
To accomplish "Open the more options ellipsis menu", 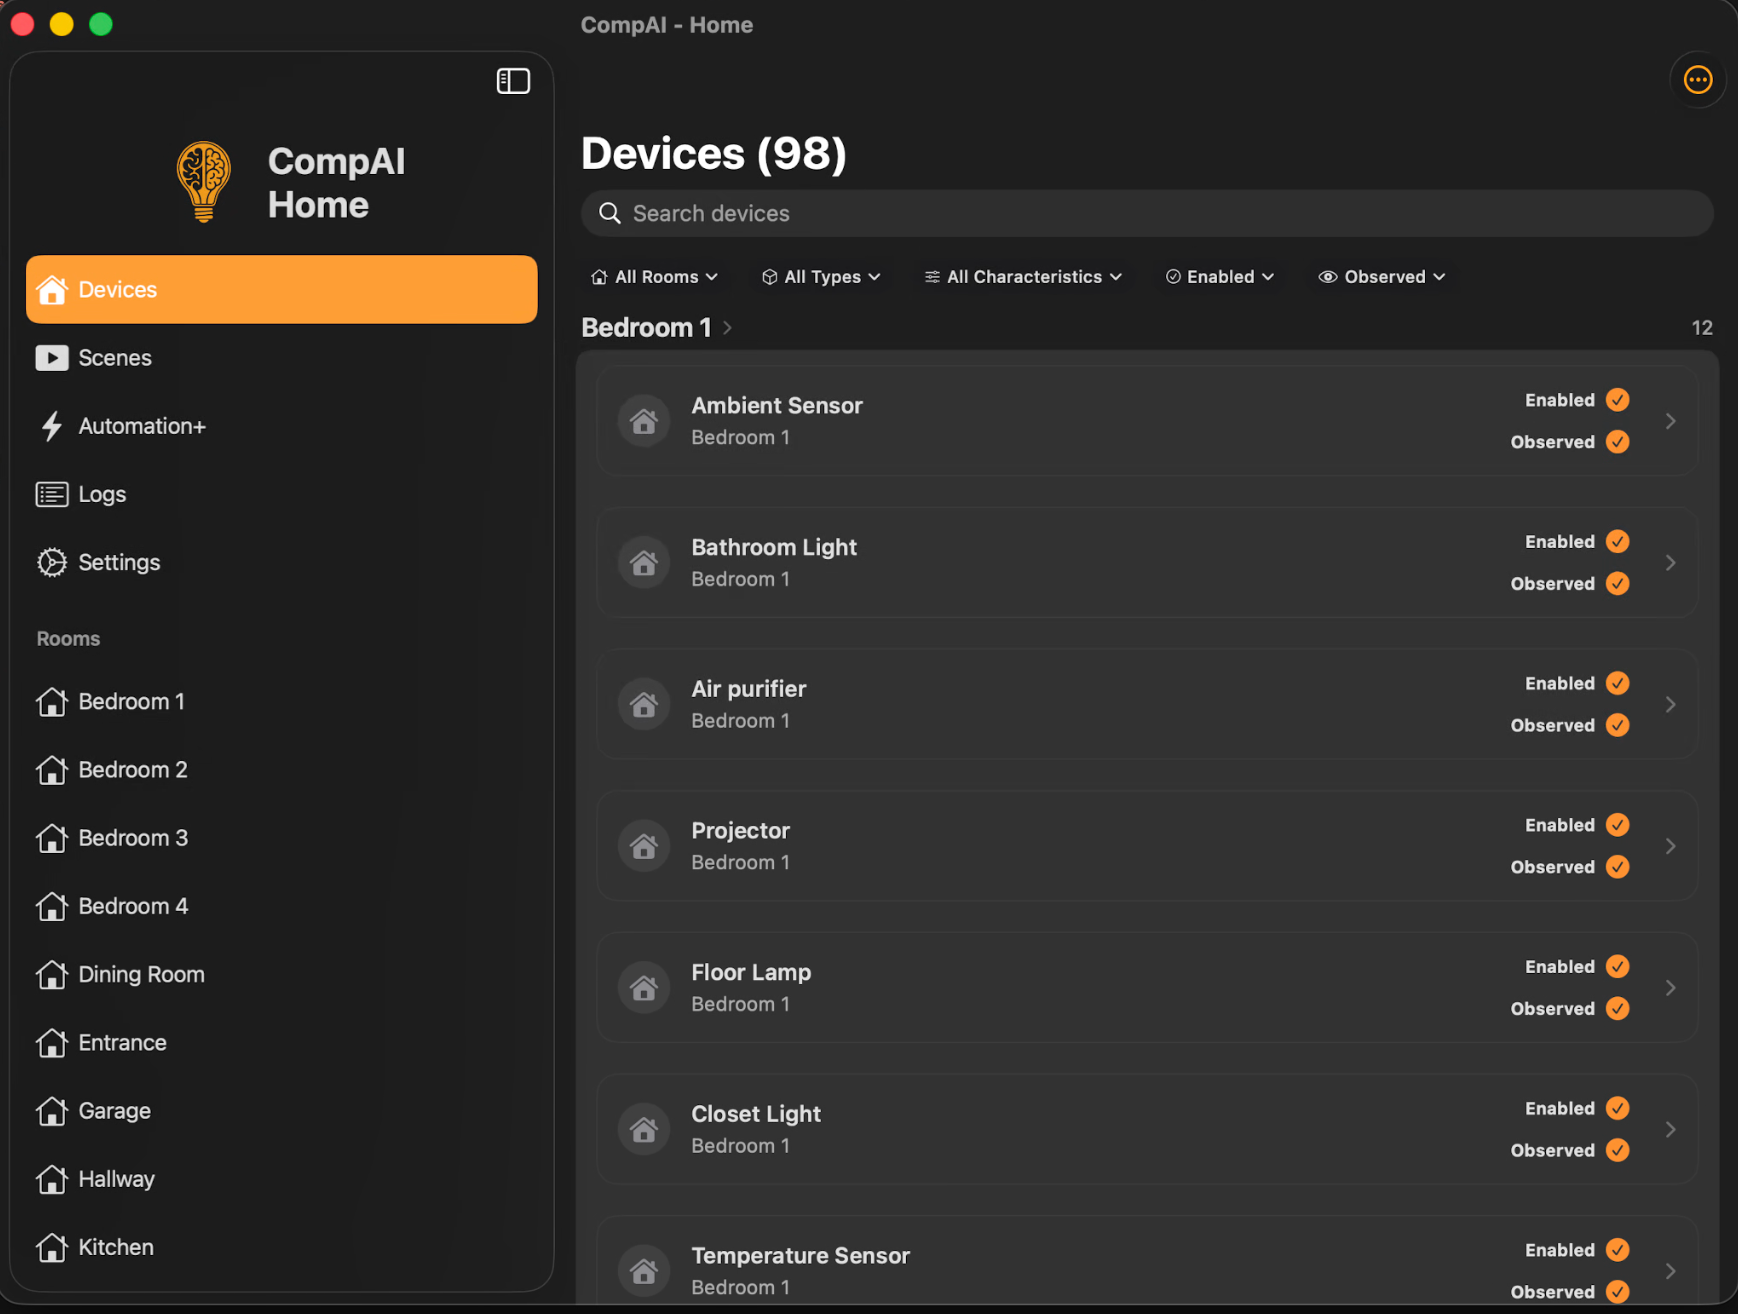I will 1697,80.
